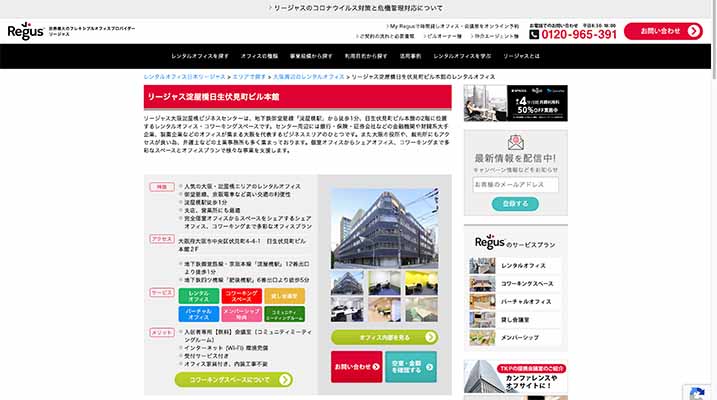The image size is (717, 400).
Task: Click the Regus logo
Action: 26,31
